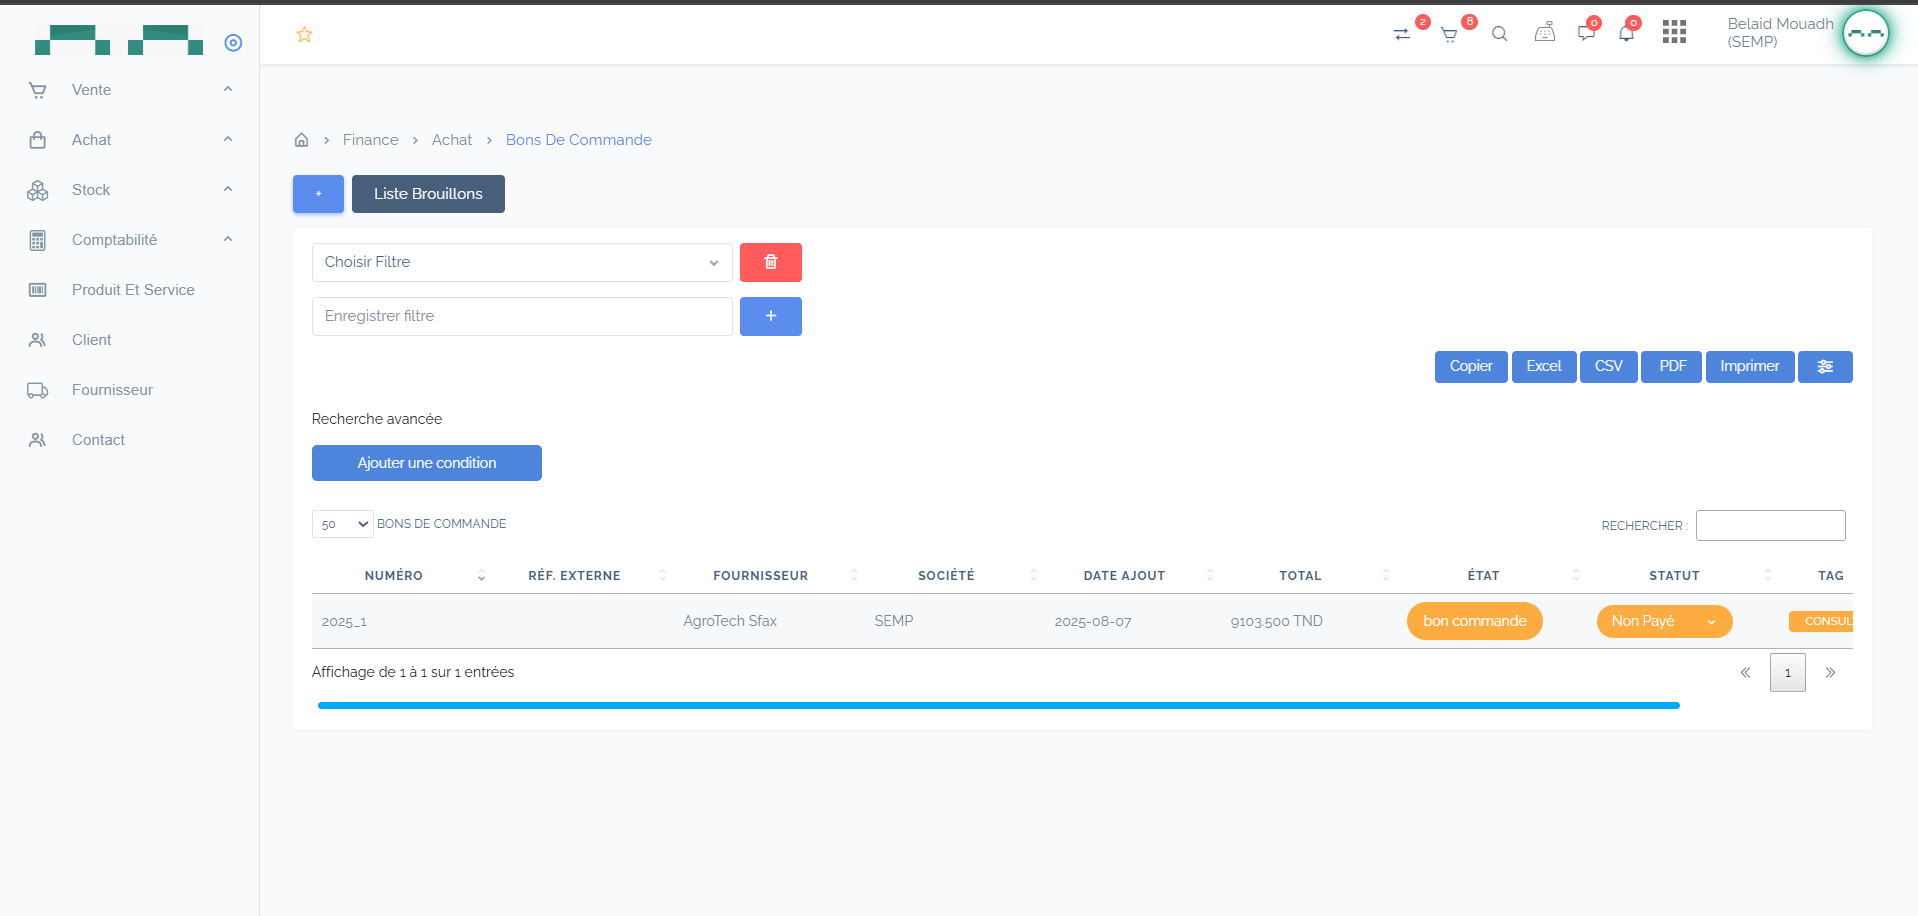Go to previous page arrow

1745,673
